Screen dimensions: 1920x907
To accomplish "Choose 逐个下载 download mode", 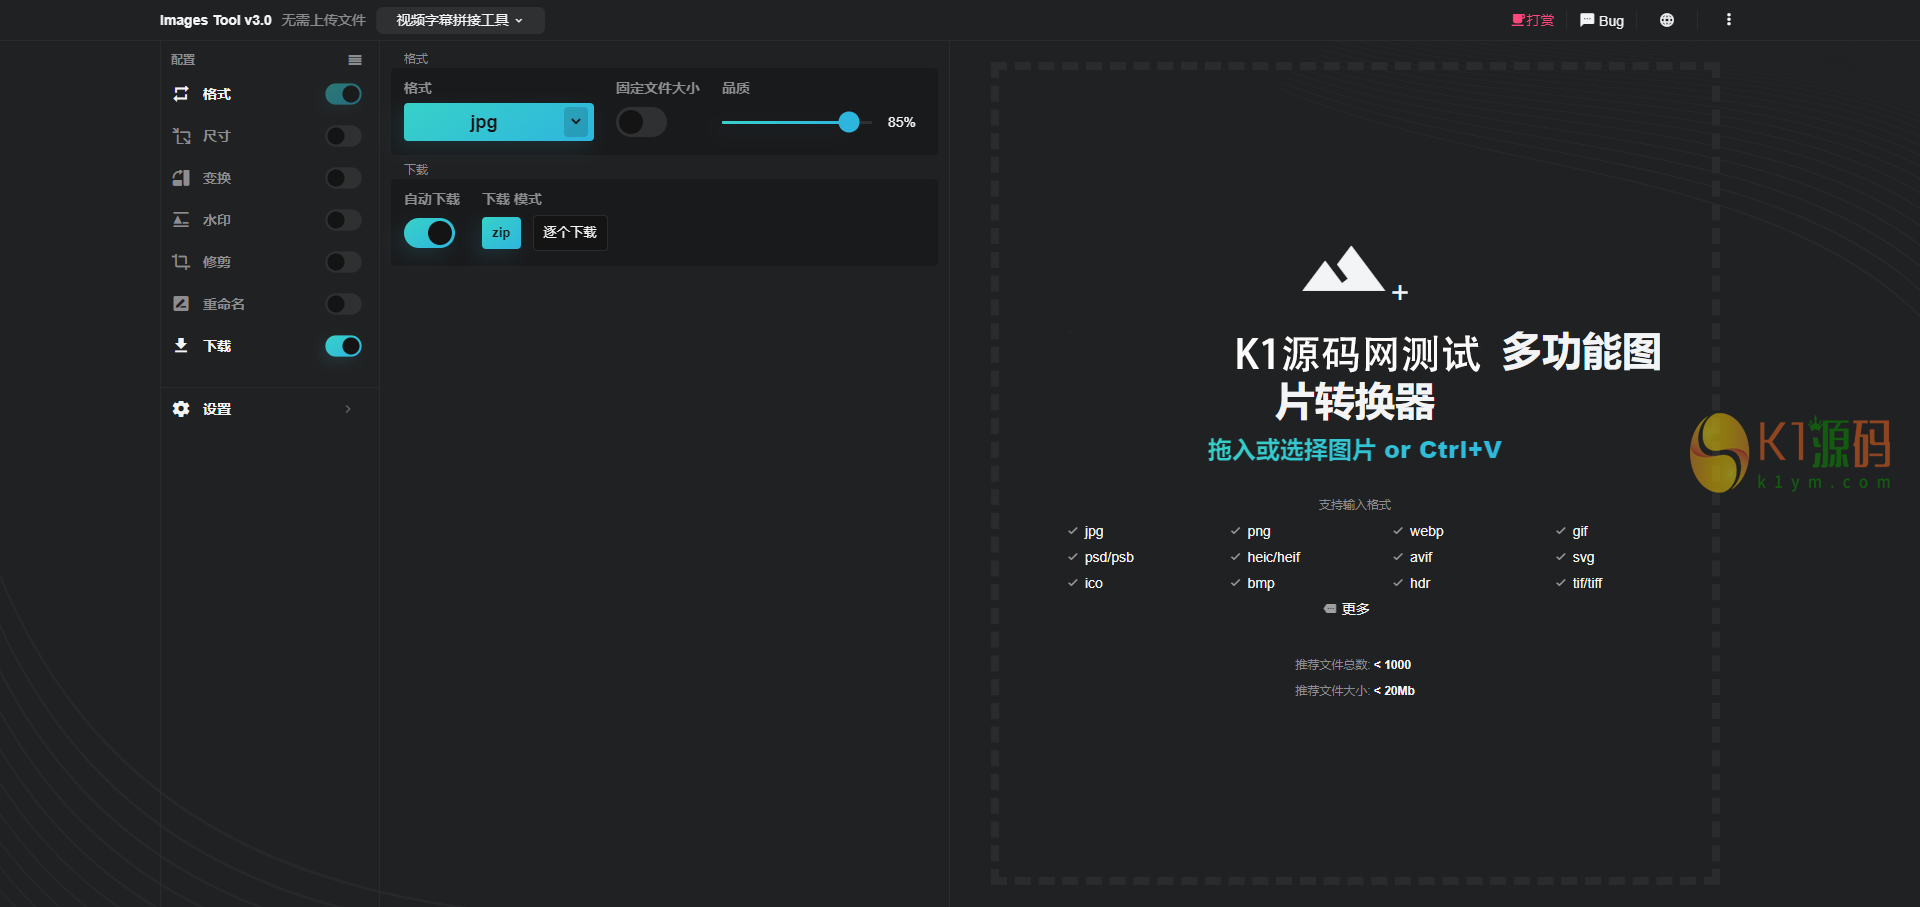I will pos(570,233).
